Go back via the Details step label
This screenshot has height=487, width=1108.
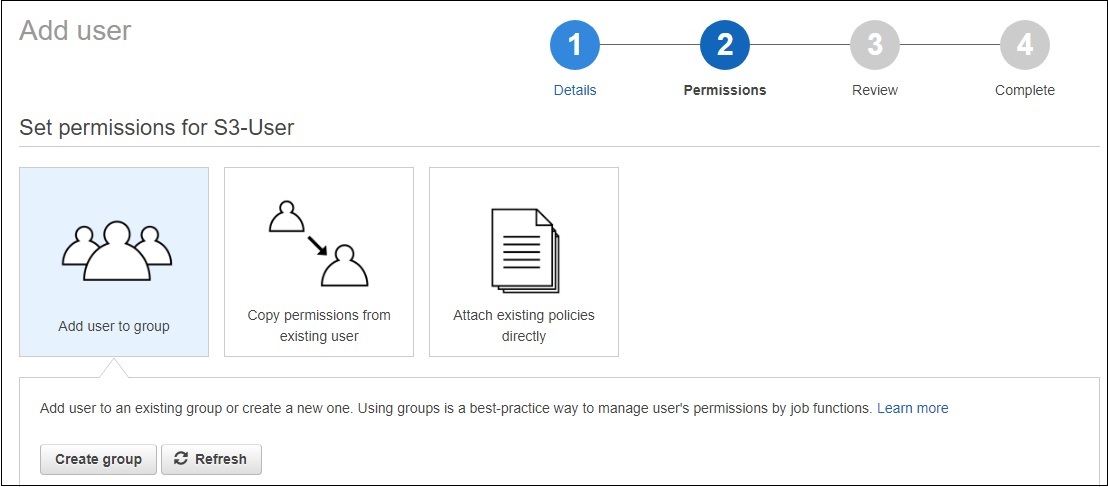click(574, 90)
